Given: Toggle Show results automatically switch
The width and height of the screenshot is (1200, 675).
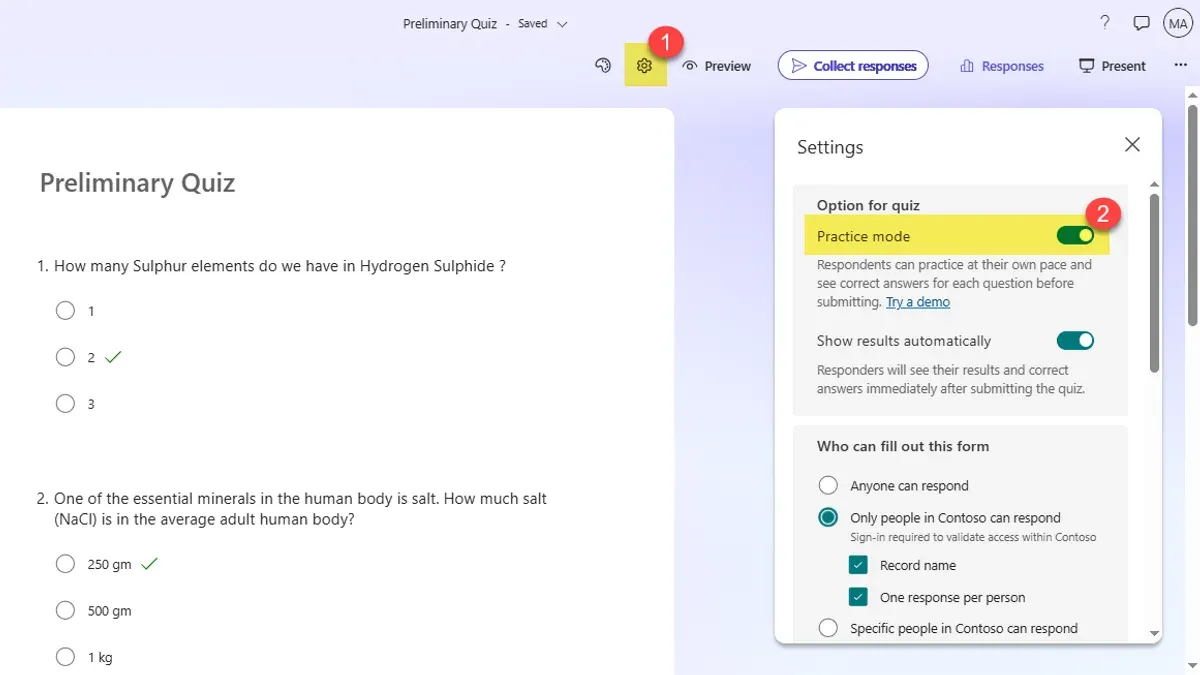Looking at the screenshot, I should click(x=1075, y=341).
